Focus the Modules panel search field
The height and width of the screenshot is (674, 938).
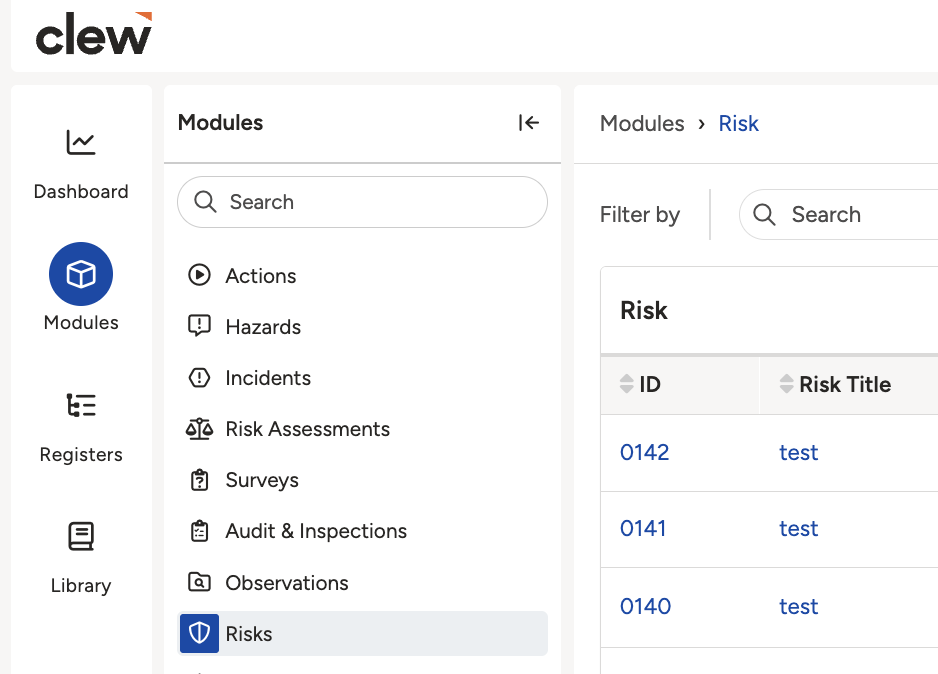[x=363, y=202]
